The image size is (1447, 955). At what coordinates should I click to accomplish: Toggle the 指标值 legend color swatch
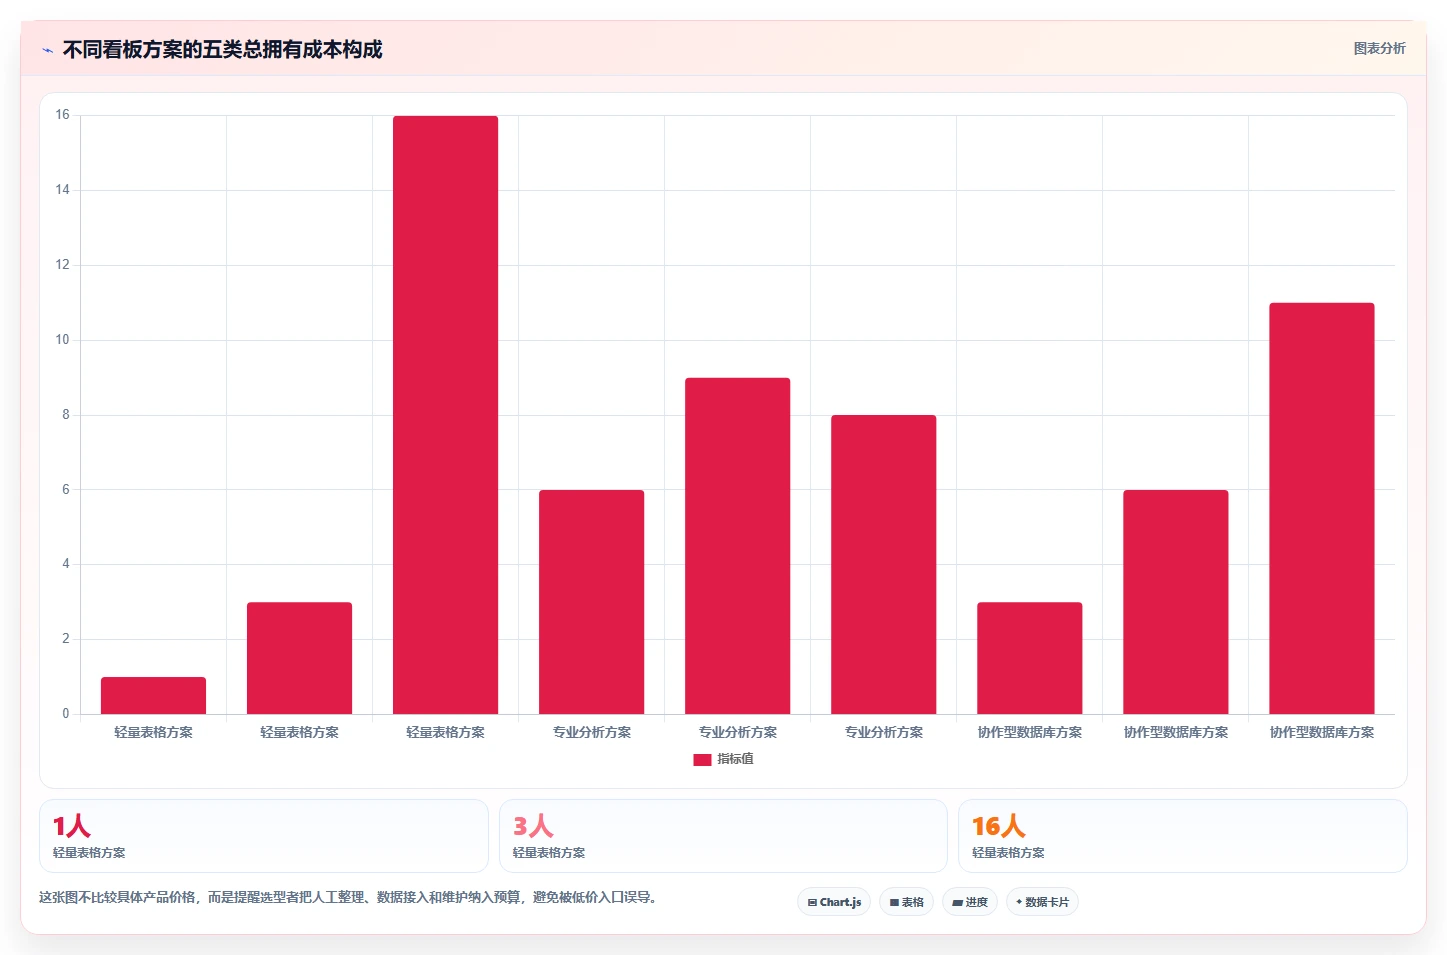[702, 760]
